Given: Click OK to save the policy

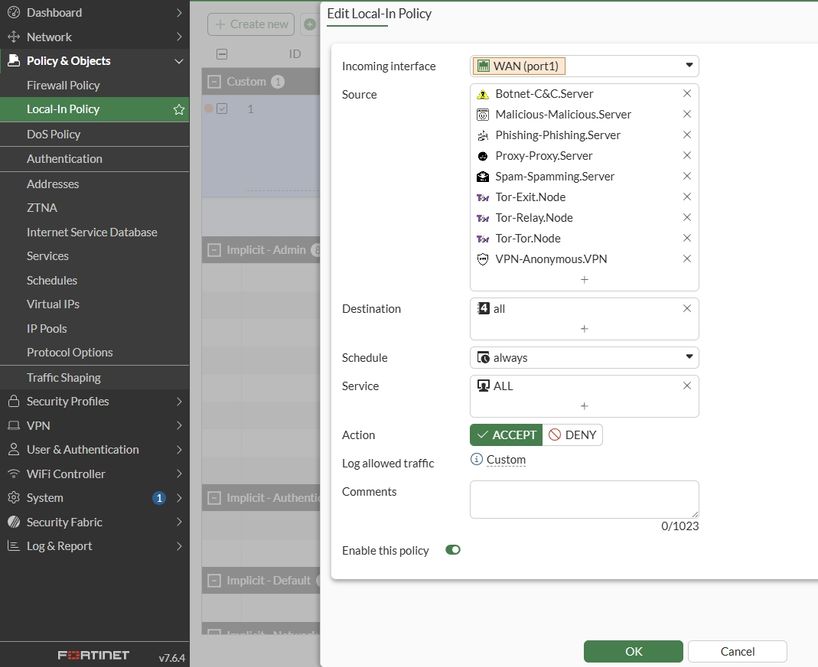Looking at the screenshot, I should [x=633, y=651].
